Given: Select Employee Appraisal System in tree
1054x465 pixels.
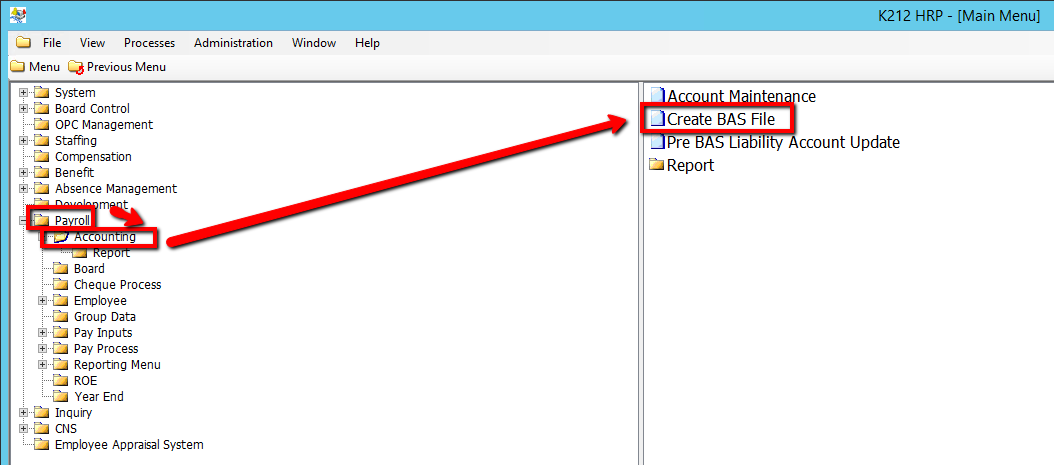Looking at the screenshot, I should tap(128, 445).
